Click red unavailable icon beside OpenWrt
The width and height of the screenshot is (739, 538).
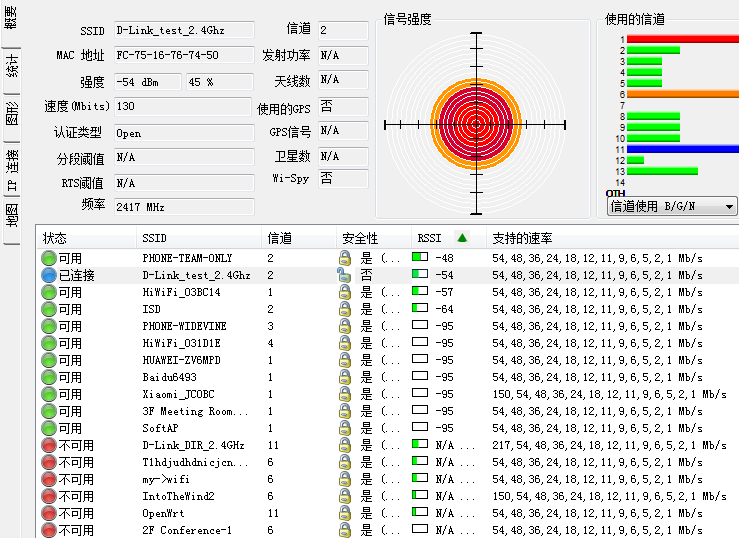tap(48, 513)
